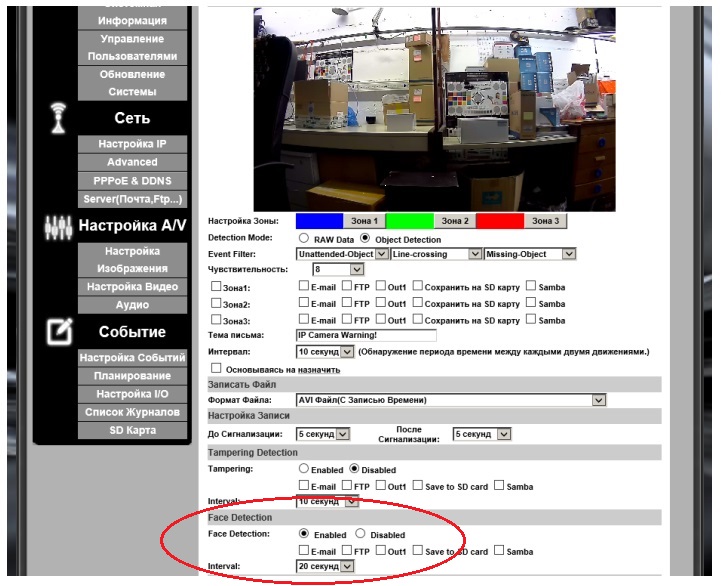Enable the Зона3 checkbox
The image size is (721, 586).
point(216,319)
